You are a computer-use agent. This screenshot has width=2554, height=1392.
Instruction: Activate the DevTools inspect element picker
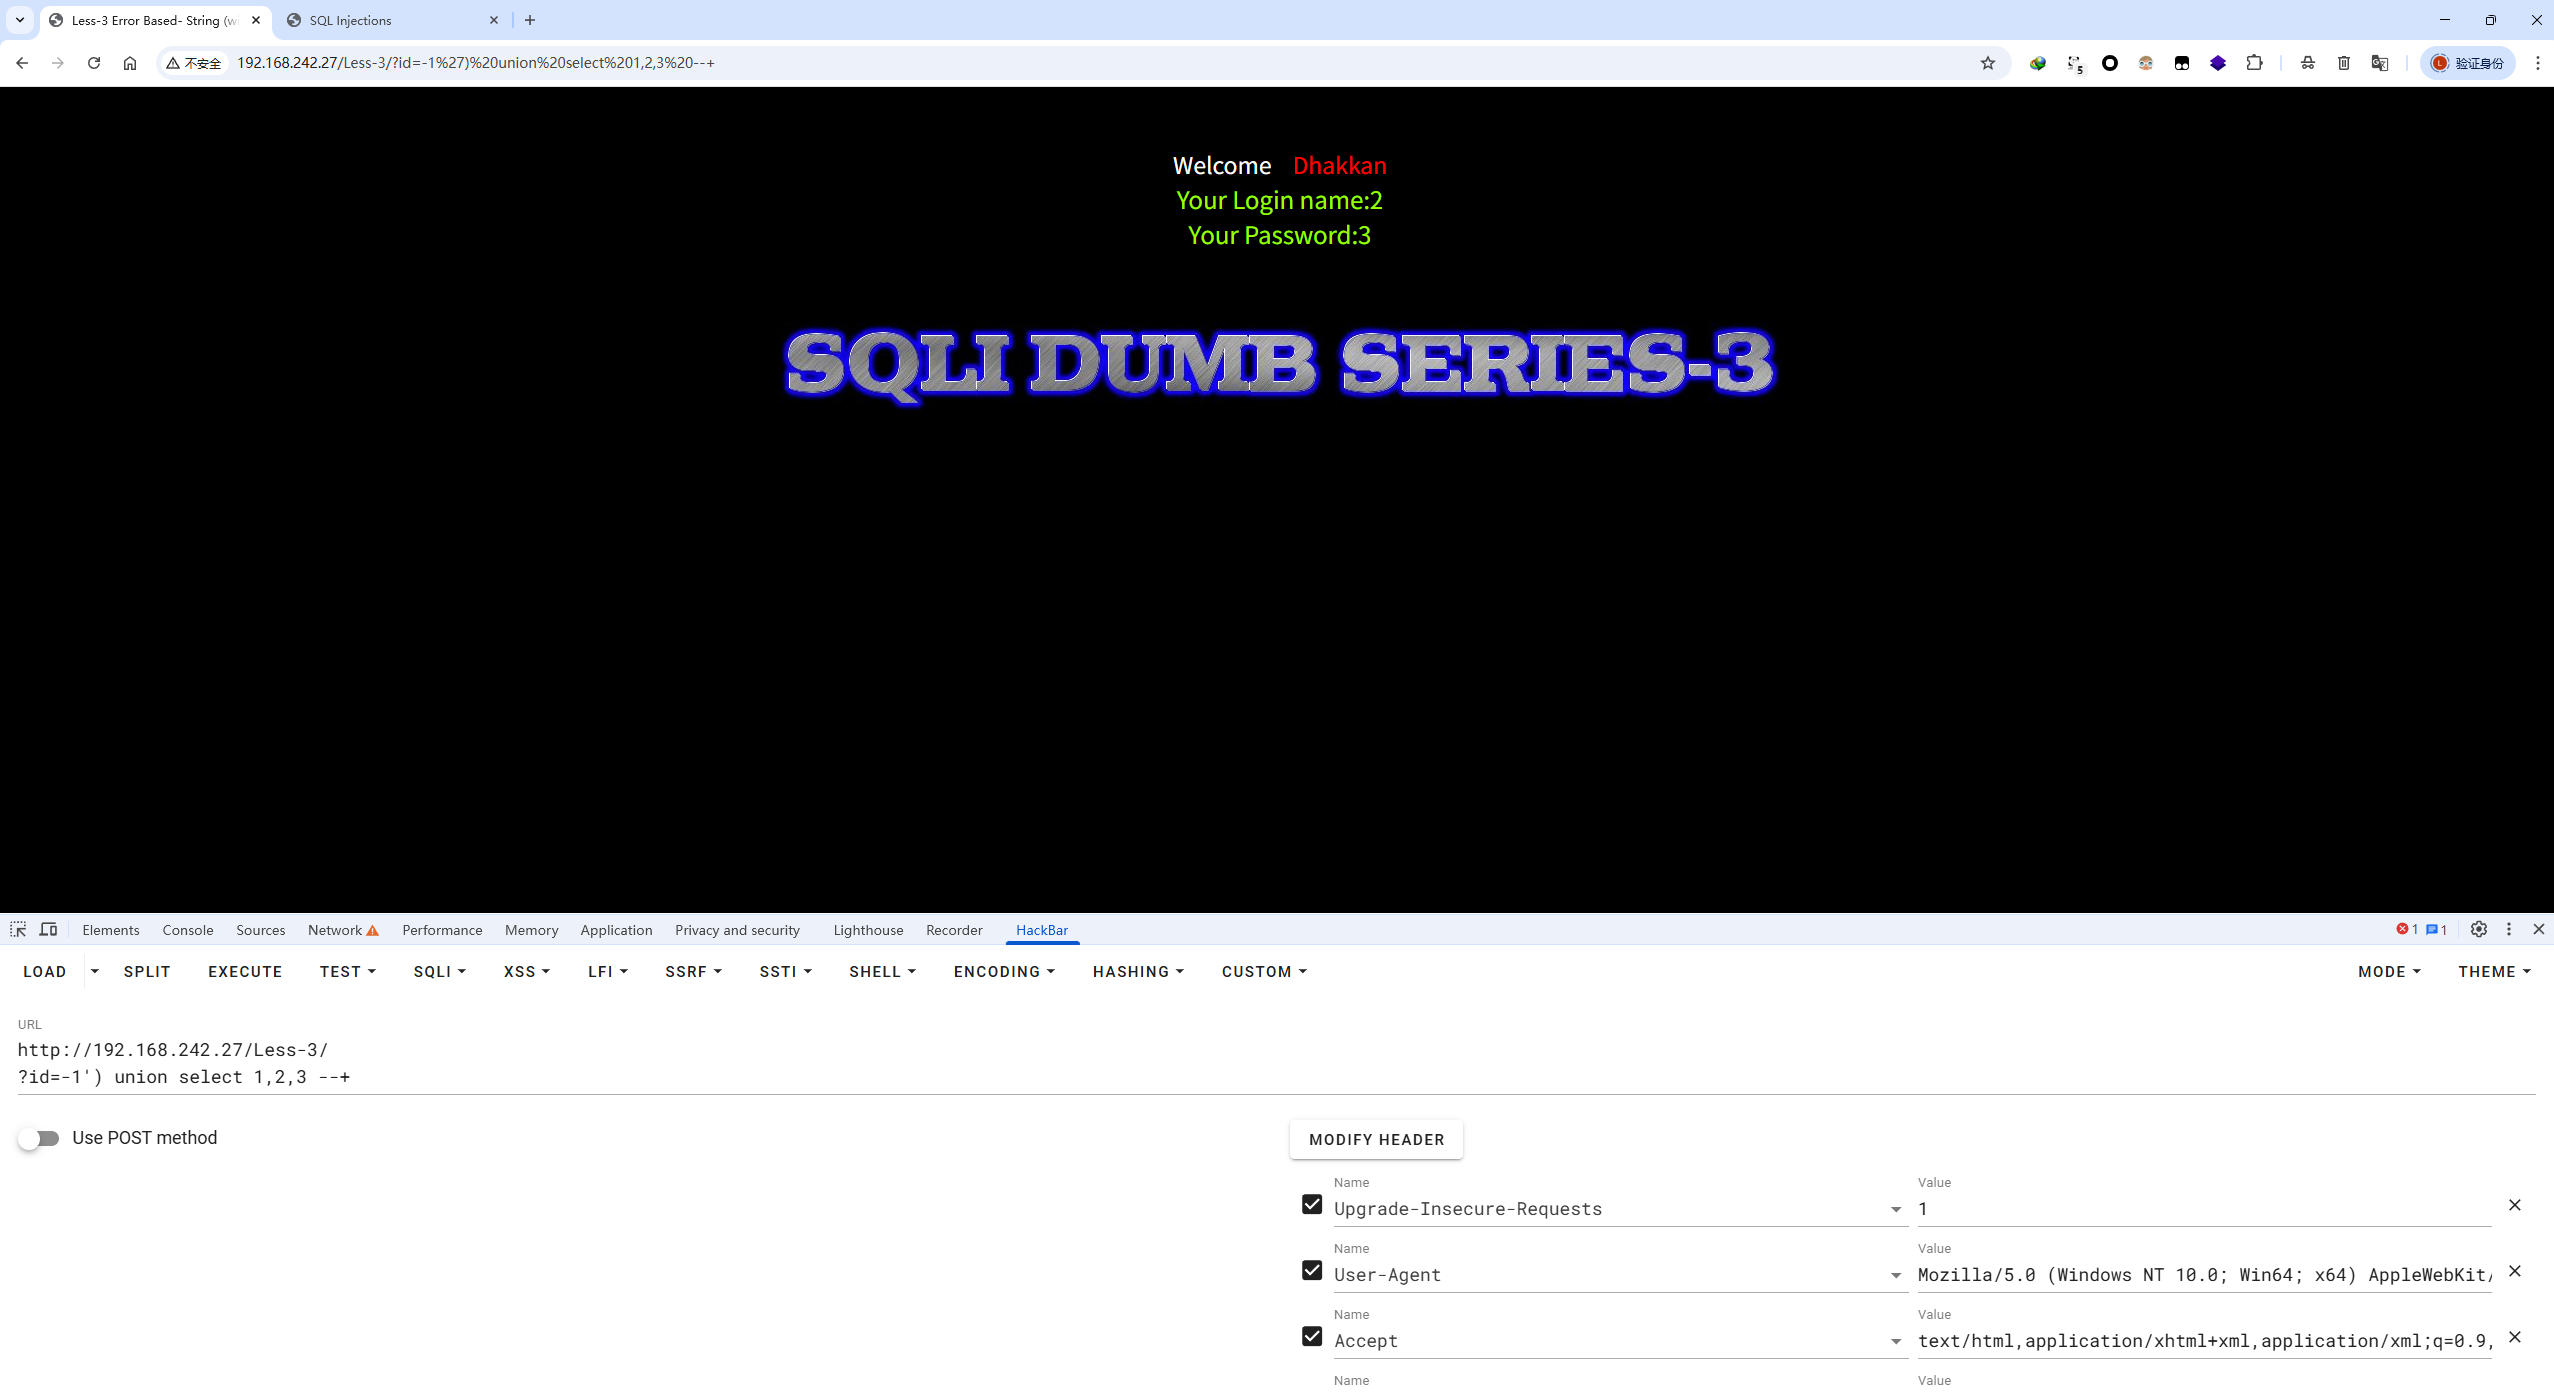(x=18, y=930)
